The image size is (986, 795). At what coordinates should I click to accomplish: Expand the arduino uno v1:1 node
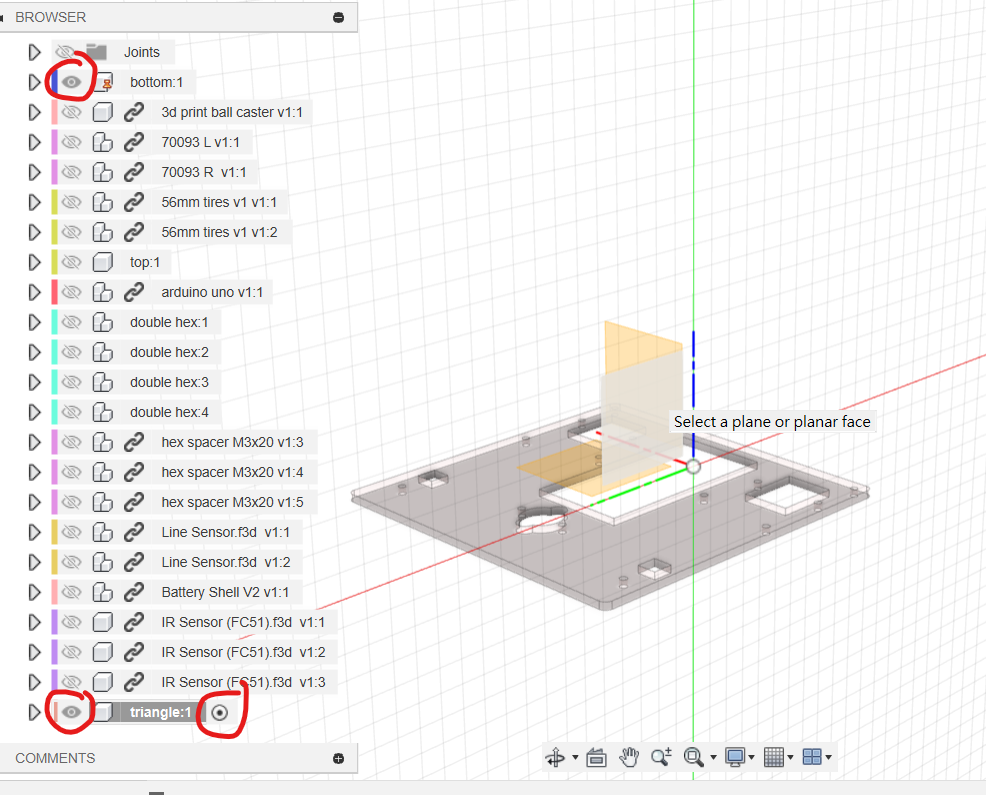pyautogui.click(x=34, y=292)
